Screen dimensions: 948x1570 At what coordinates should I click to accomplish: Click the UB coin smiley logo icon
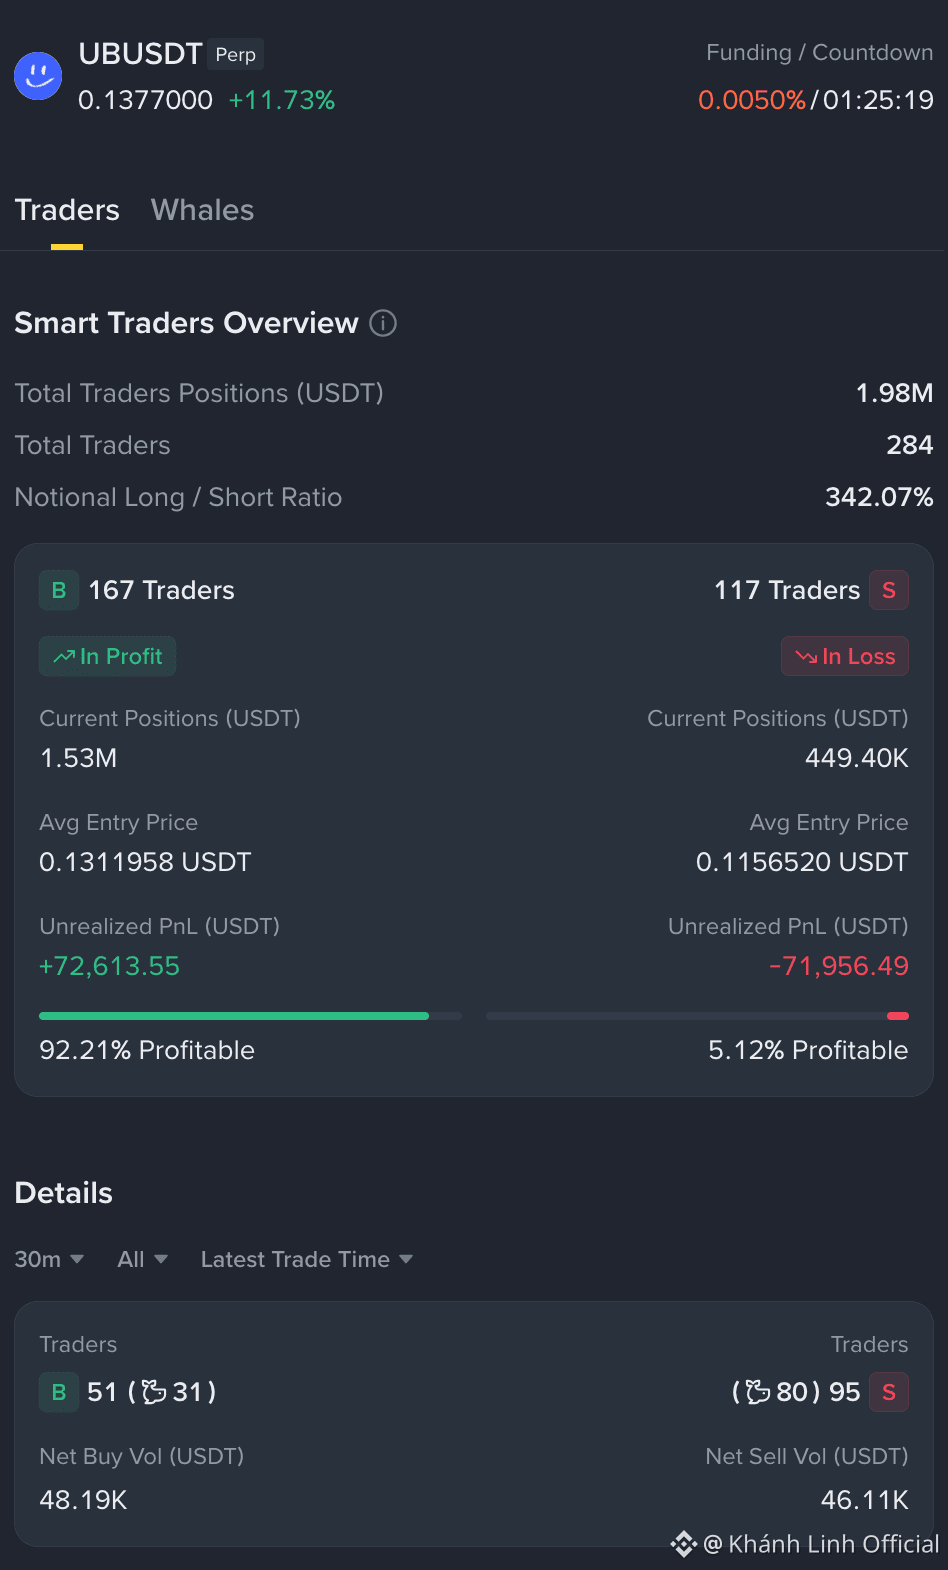pos(38,76)
